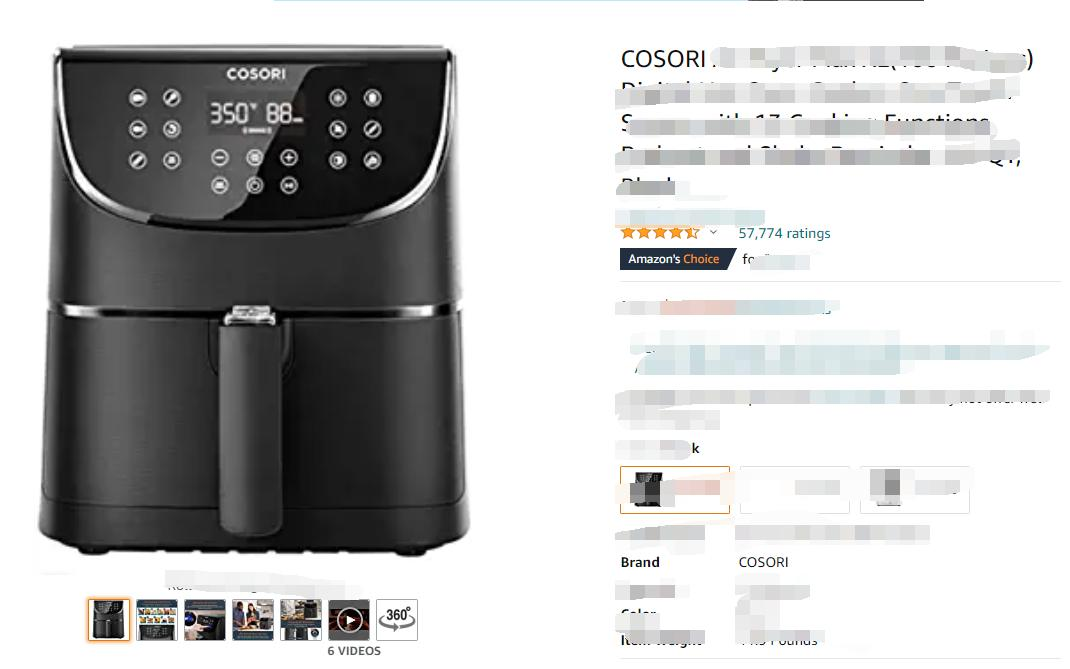Open the 360° view thumbnail
Screen dimensions: 1070x669
coord(396,620)
